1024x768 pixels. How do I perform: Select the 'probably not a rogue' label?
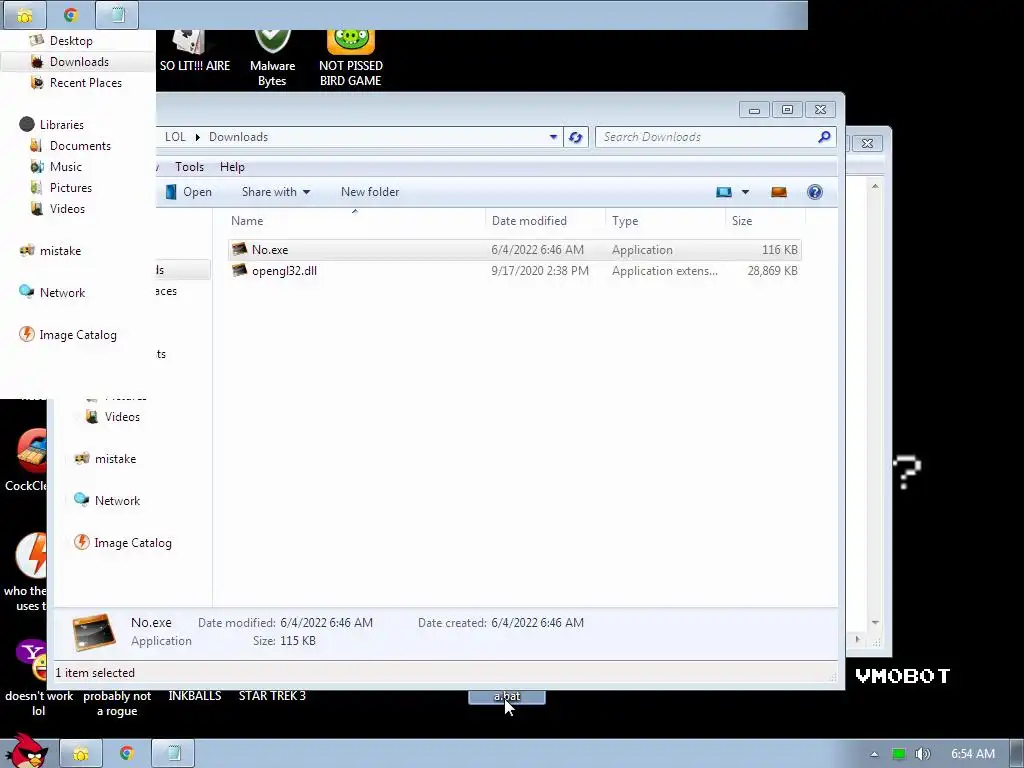click(117, 703)
